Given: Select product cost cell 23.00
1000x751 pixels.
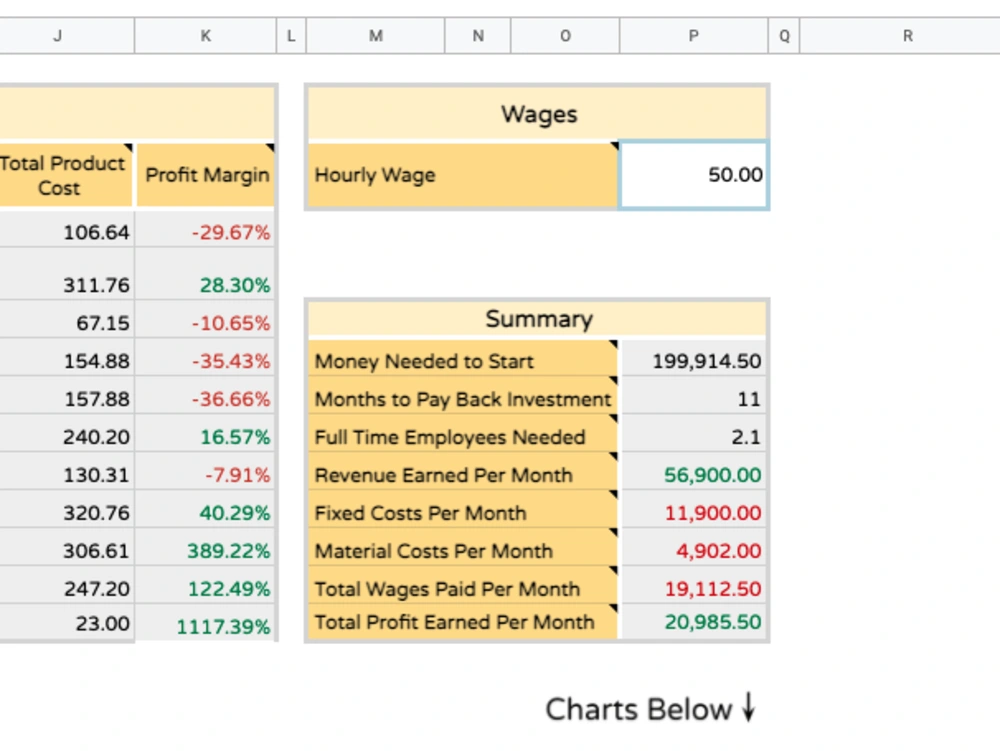Looking at the screenshot, I should pyautogui.click(x=66, y=623).
